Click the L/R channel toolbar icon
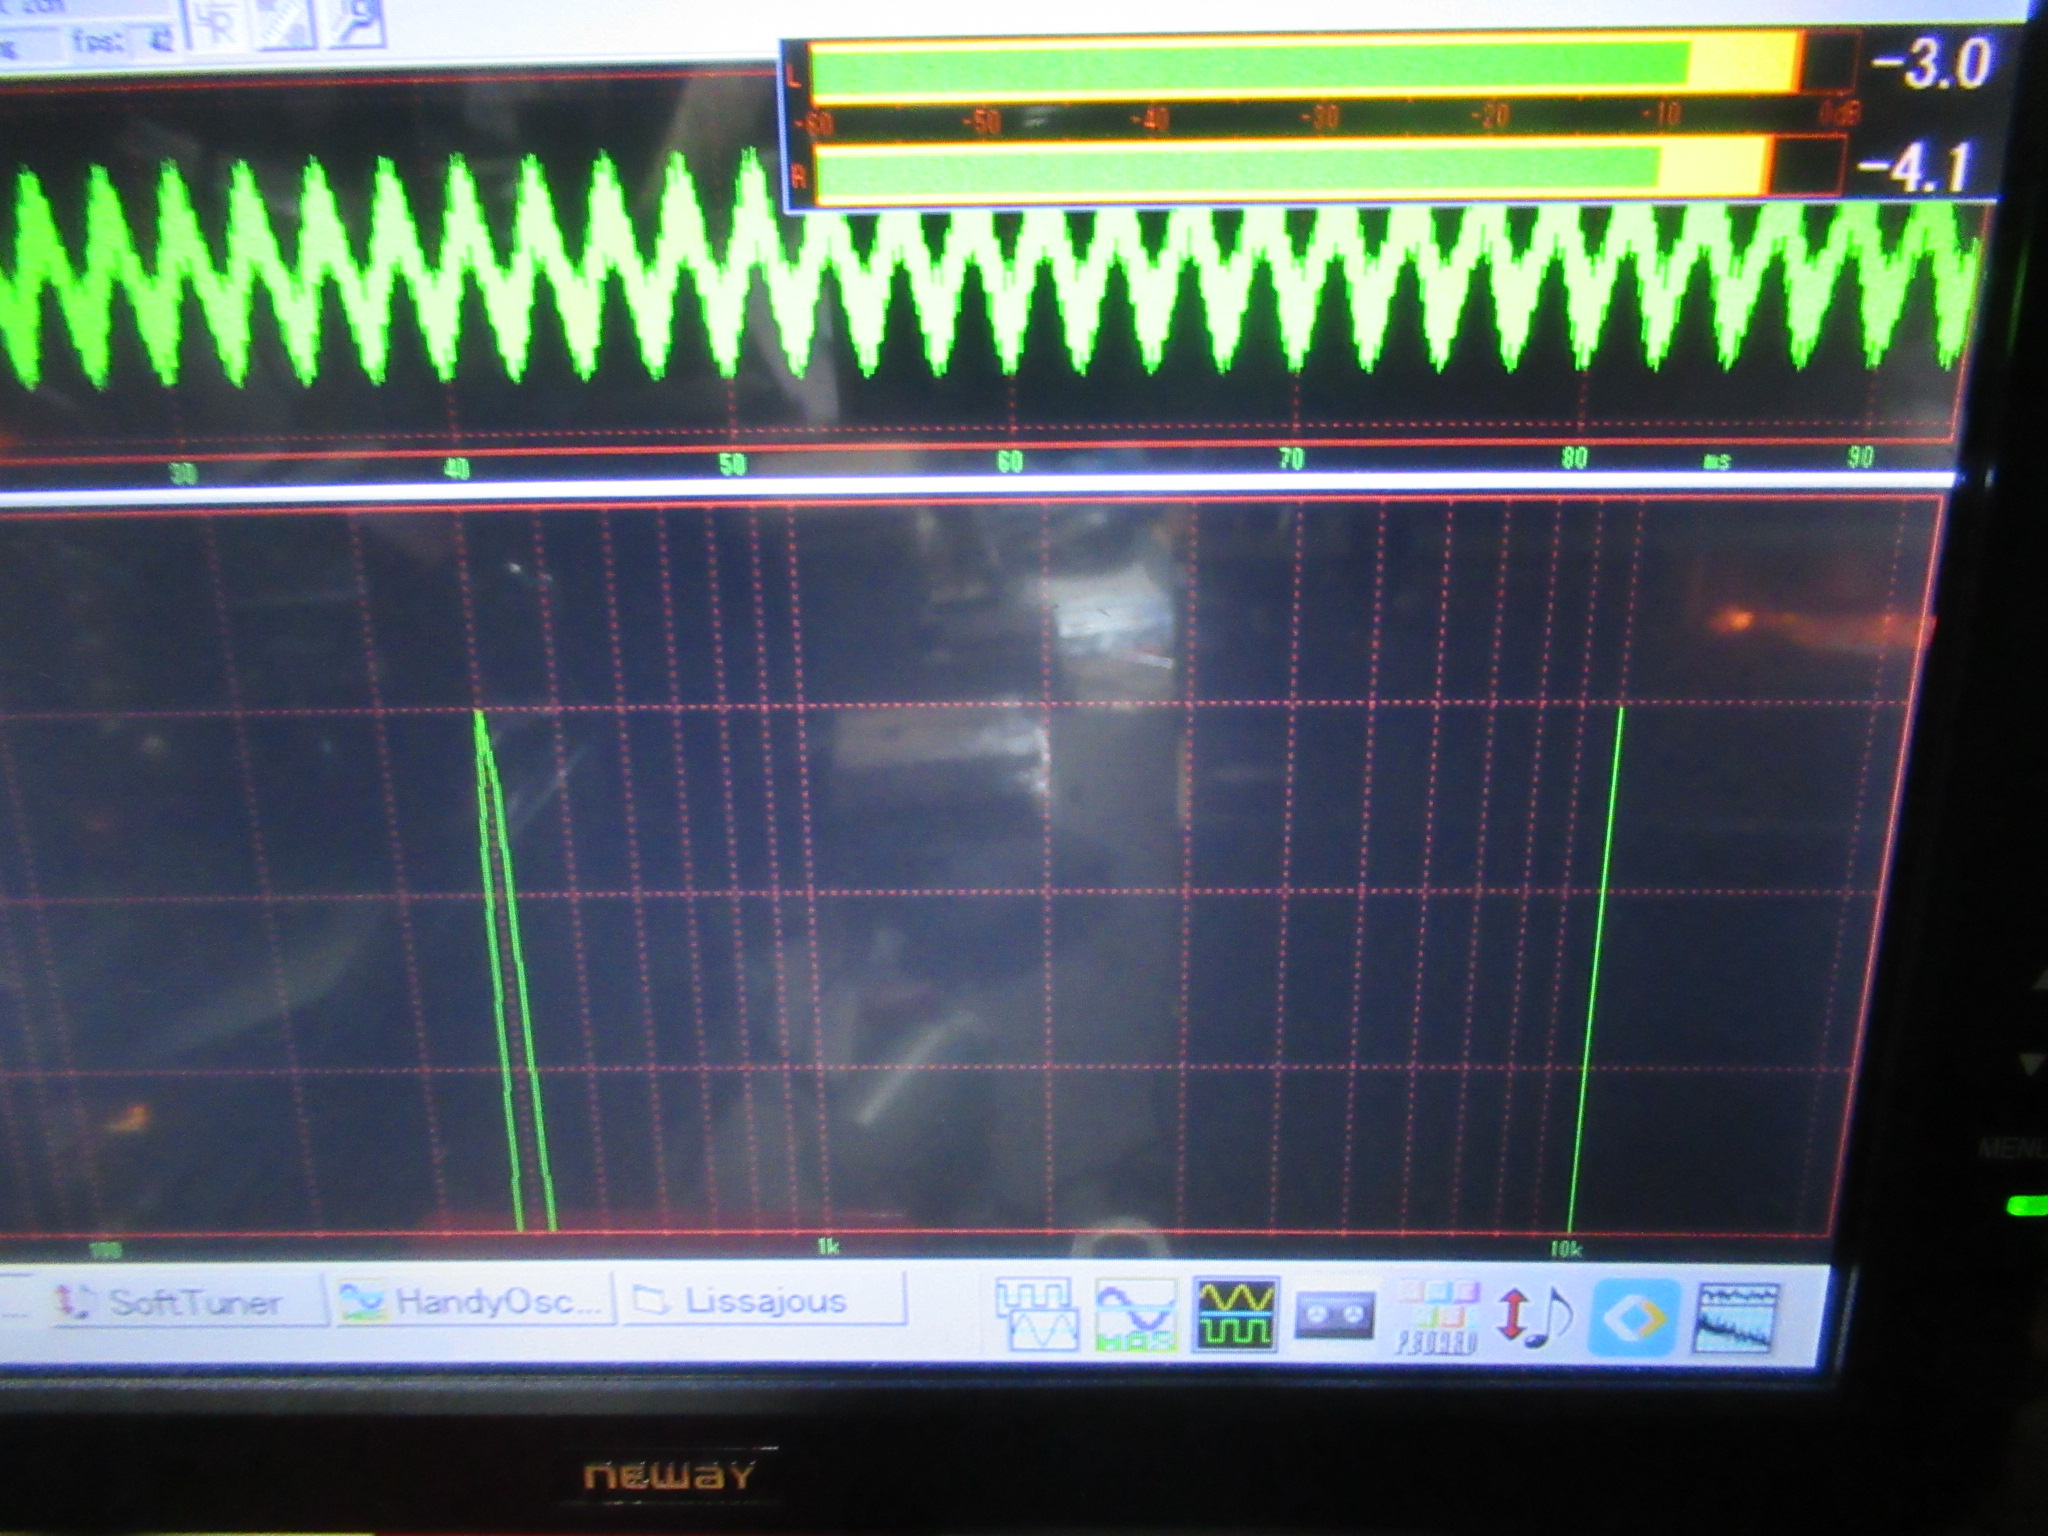 (x=218, y=25)
